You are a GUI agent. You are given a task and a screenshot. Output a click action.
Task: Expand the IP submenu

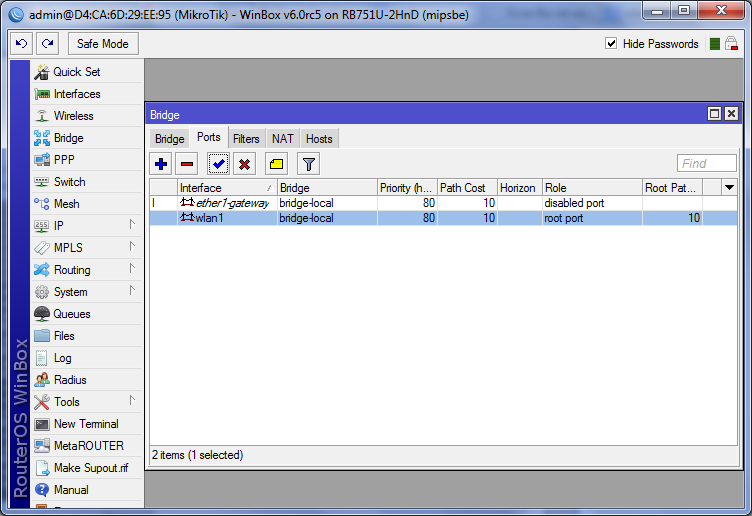(87, 226)
